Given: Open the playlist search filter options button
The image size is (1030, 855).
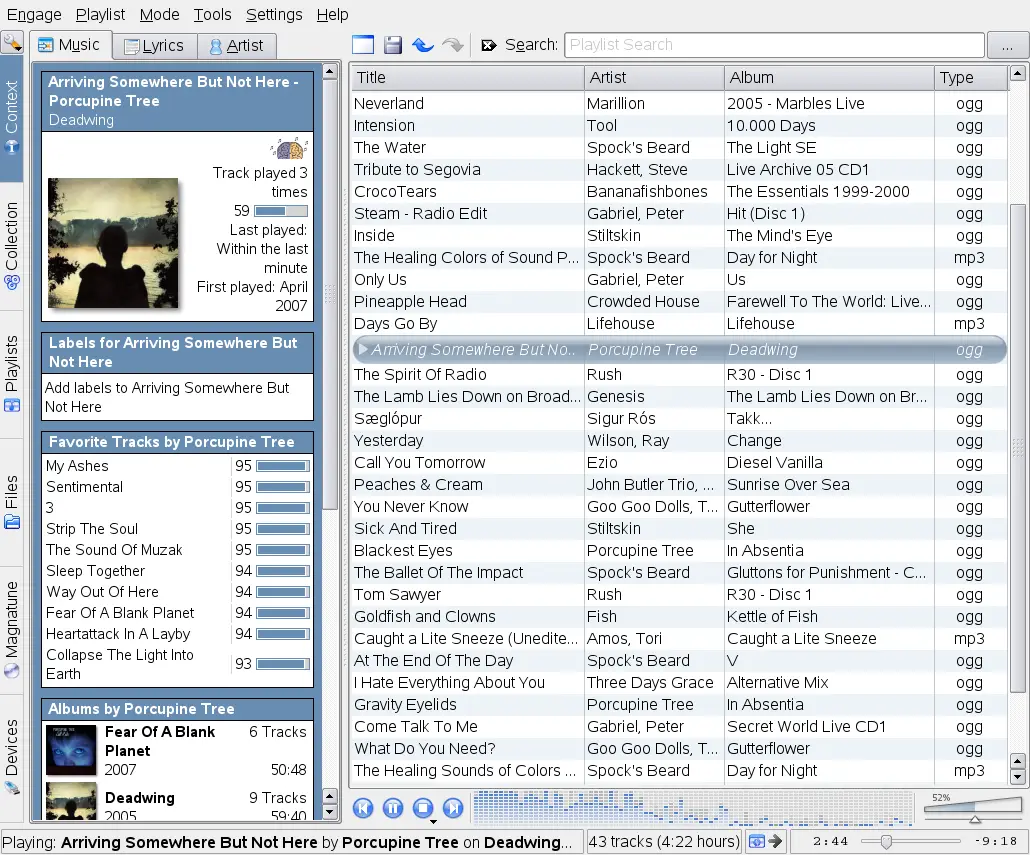Looking at the screenshot, I should tap(1007, 45).
